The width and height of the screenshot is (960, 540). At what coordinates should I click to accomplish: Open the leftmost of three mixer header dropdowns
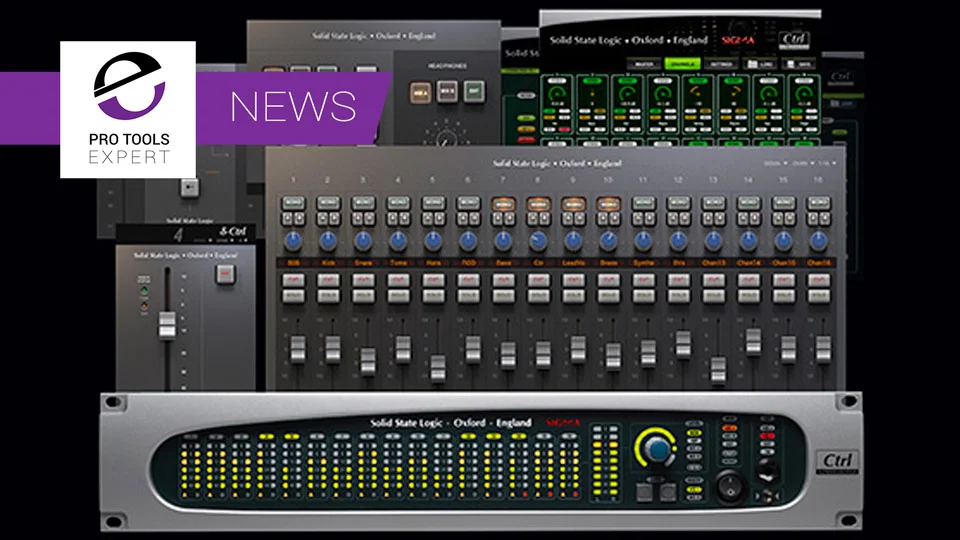coord(775,163)
